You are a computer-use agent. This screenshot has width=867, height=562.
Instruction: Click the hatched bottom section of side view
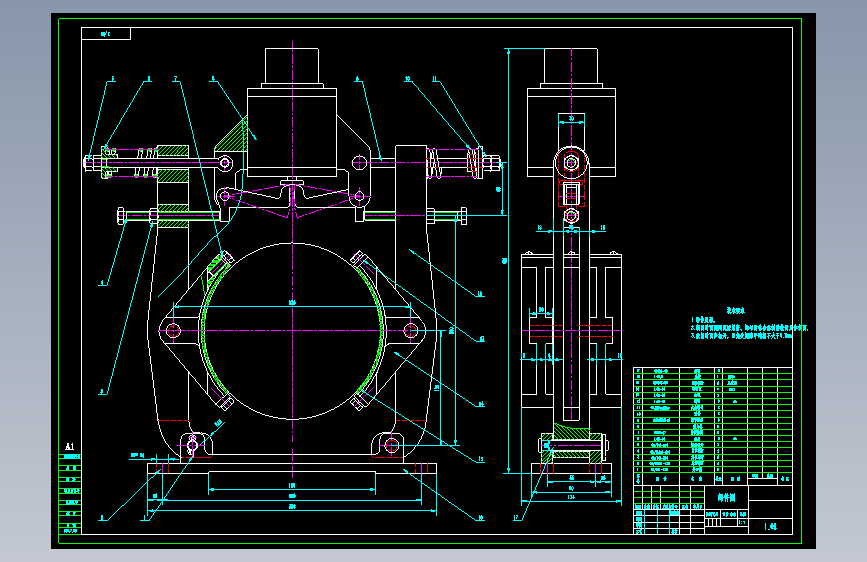click(x=571, y=443)
